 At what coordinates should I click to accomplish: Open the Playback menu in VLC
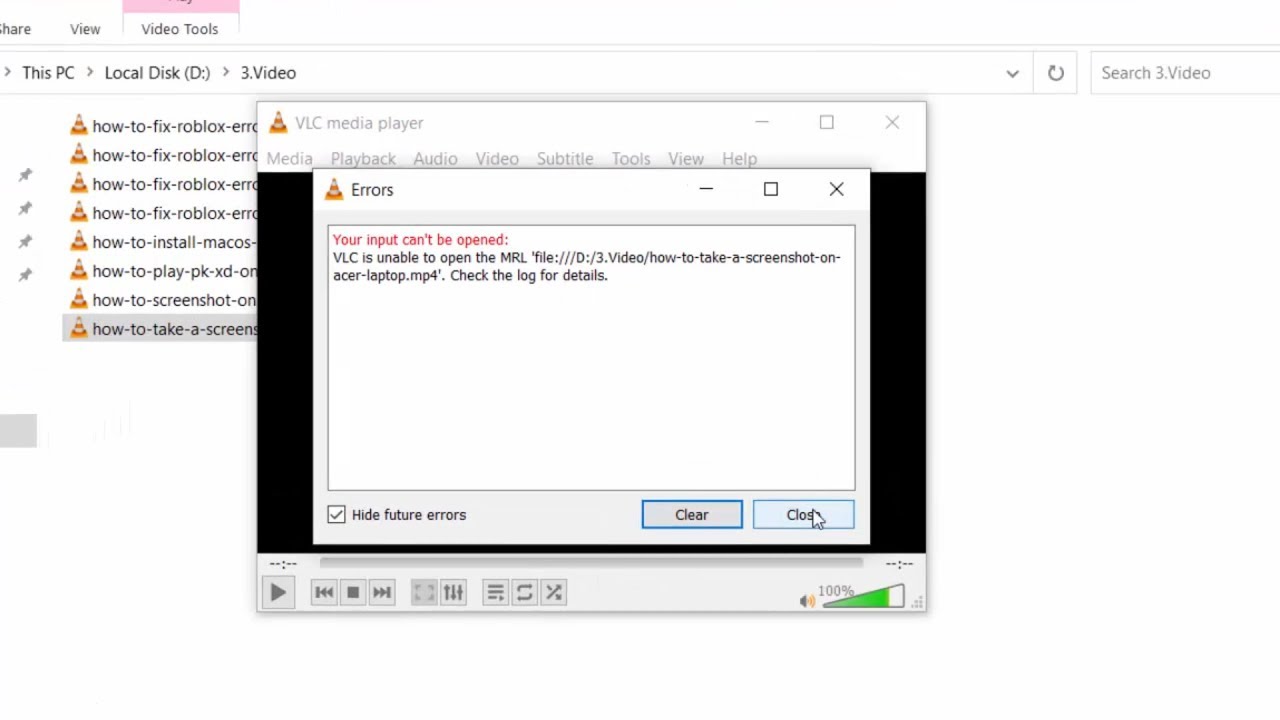(x=363, y=159)
